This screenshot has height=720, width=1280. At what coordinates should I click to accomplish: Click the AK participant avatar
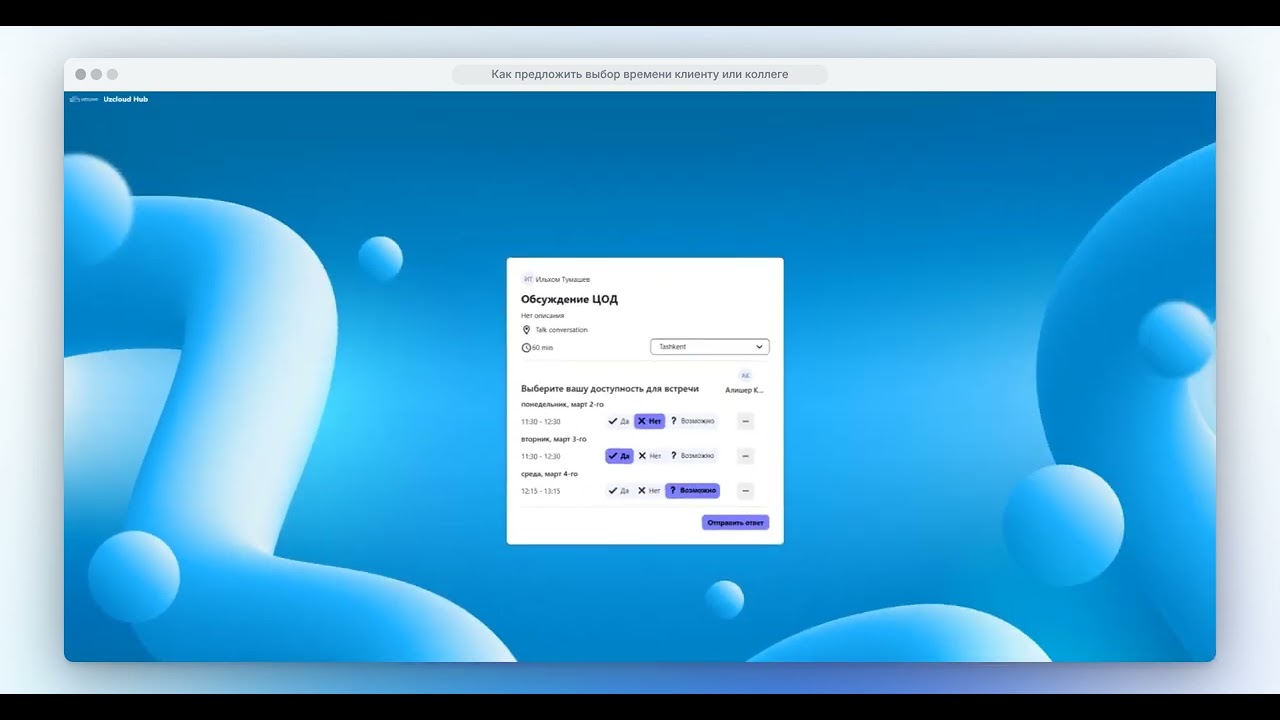[x=745, y=375]
